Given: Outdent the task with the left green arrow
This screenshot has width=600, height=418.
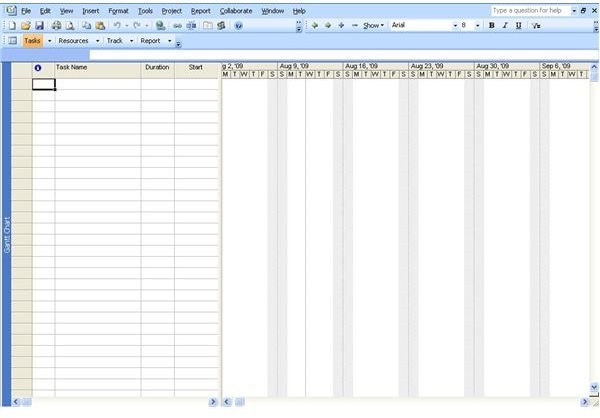Looking at the screenshot, I should coord(315,25).
